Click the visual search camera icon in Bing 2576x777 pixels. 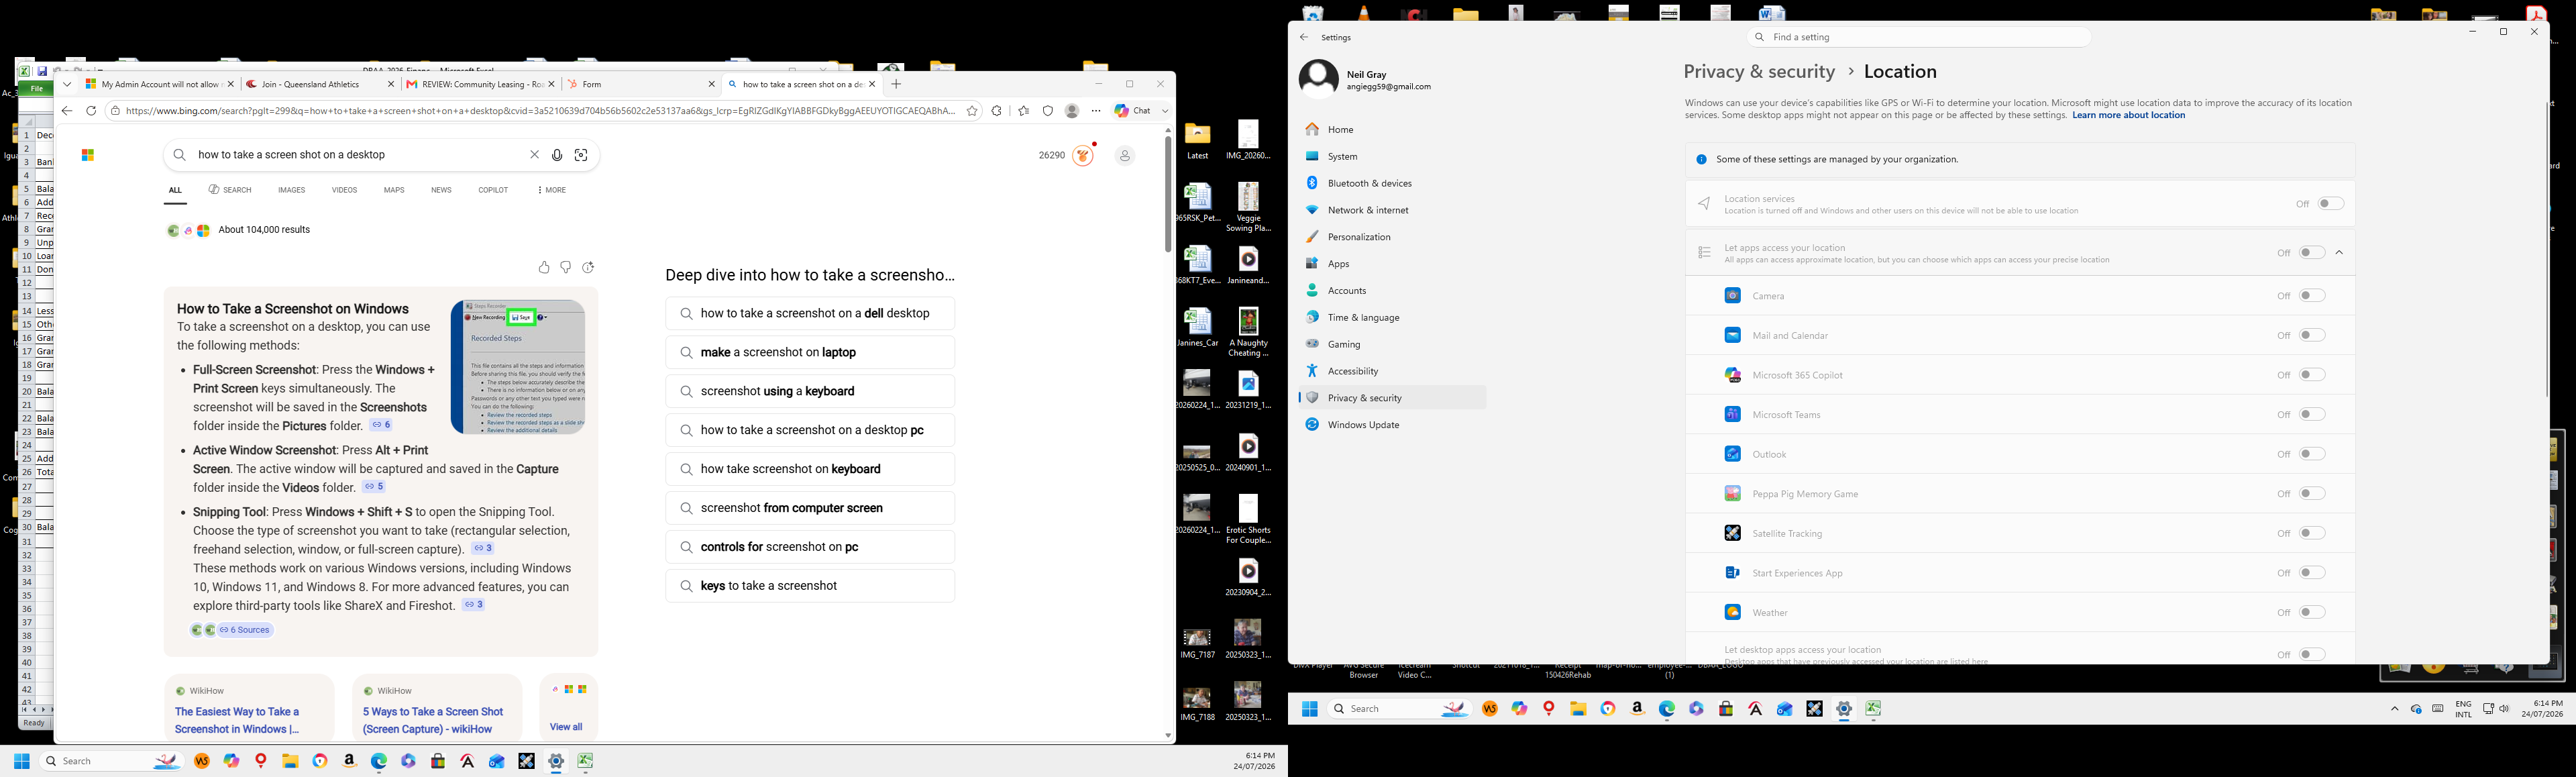tap(581, 155)
